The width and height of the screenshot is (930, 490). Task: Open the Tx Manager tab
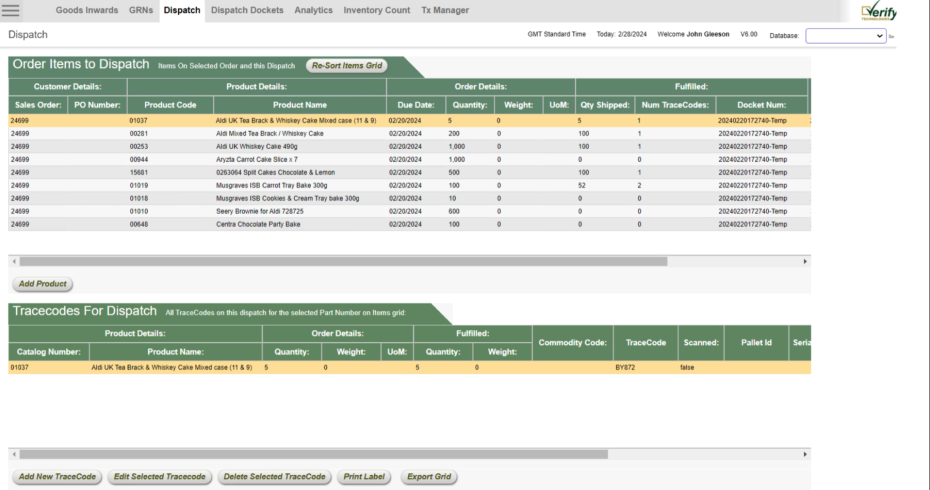[x=445, y=10]
